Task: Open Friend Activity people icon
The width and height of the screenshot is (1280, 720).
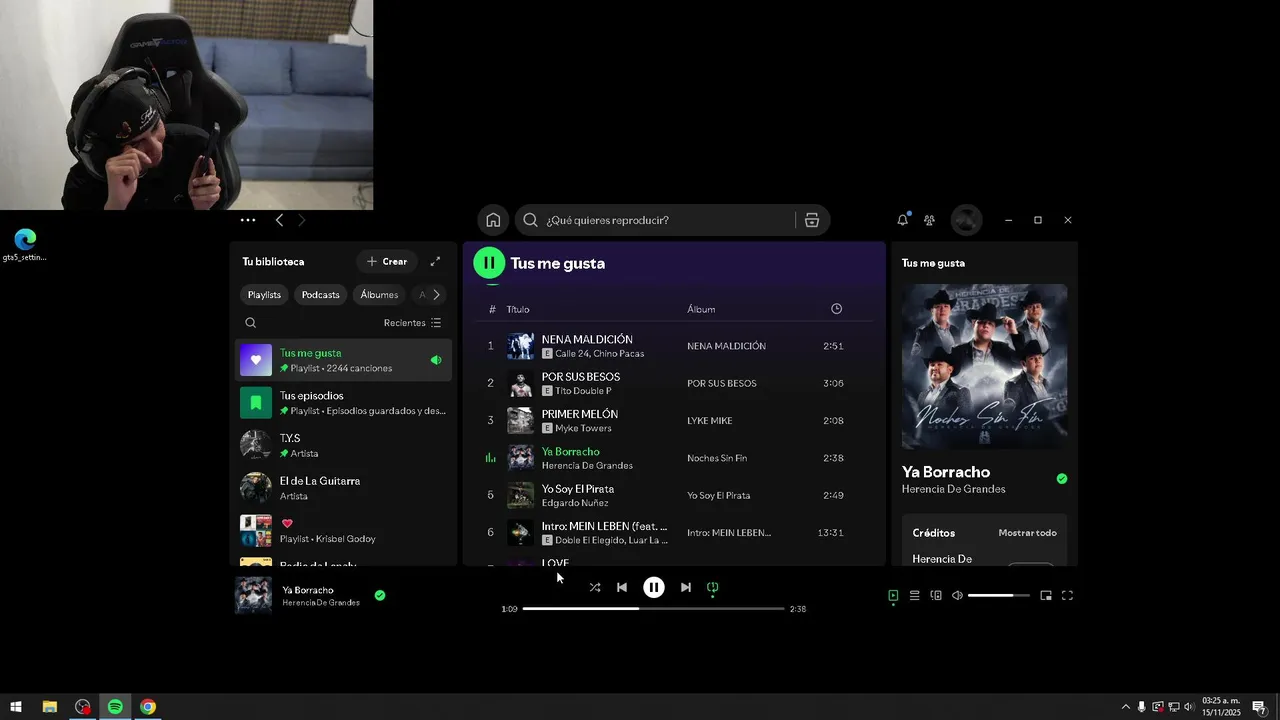Action: pos(929,220)
